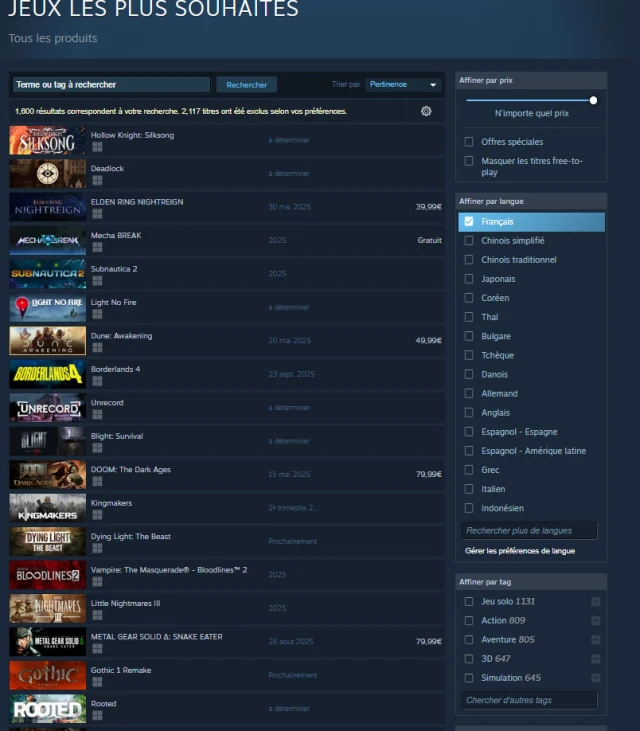Click the Rechercher button
Viewport: 640px width, 731px height.
point(247,85)
